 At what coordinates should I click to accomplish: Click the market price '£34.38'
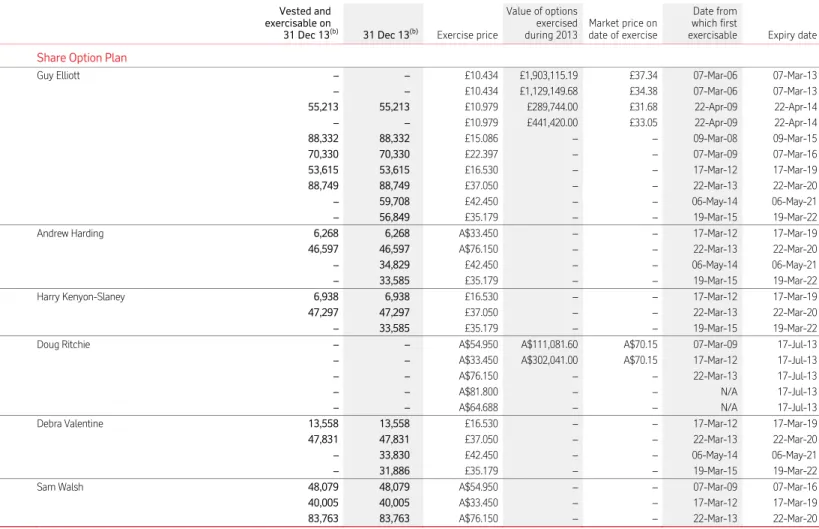643,91
